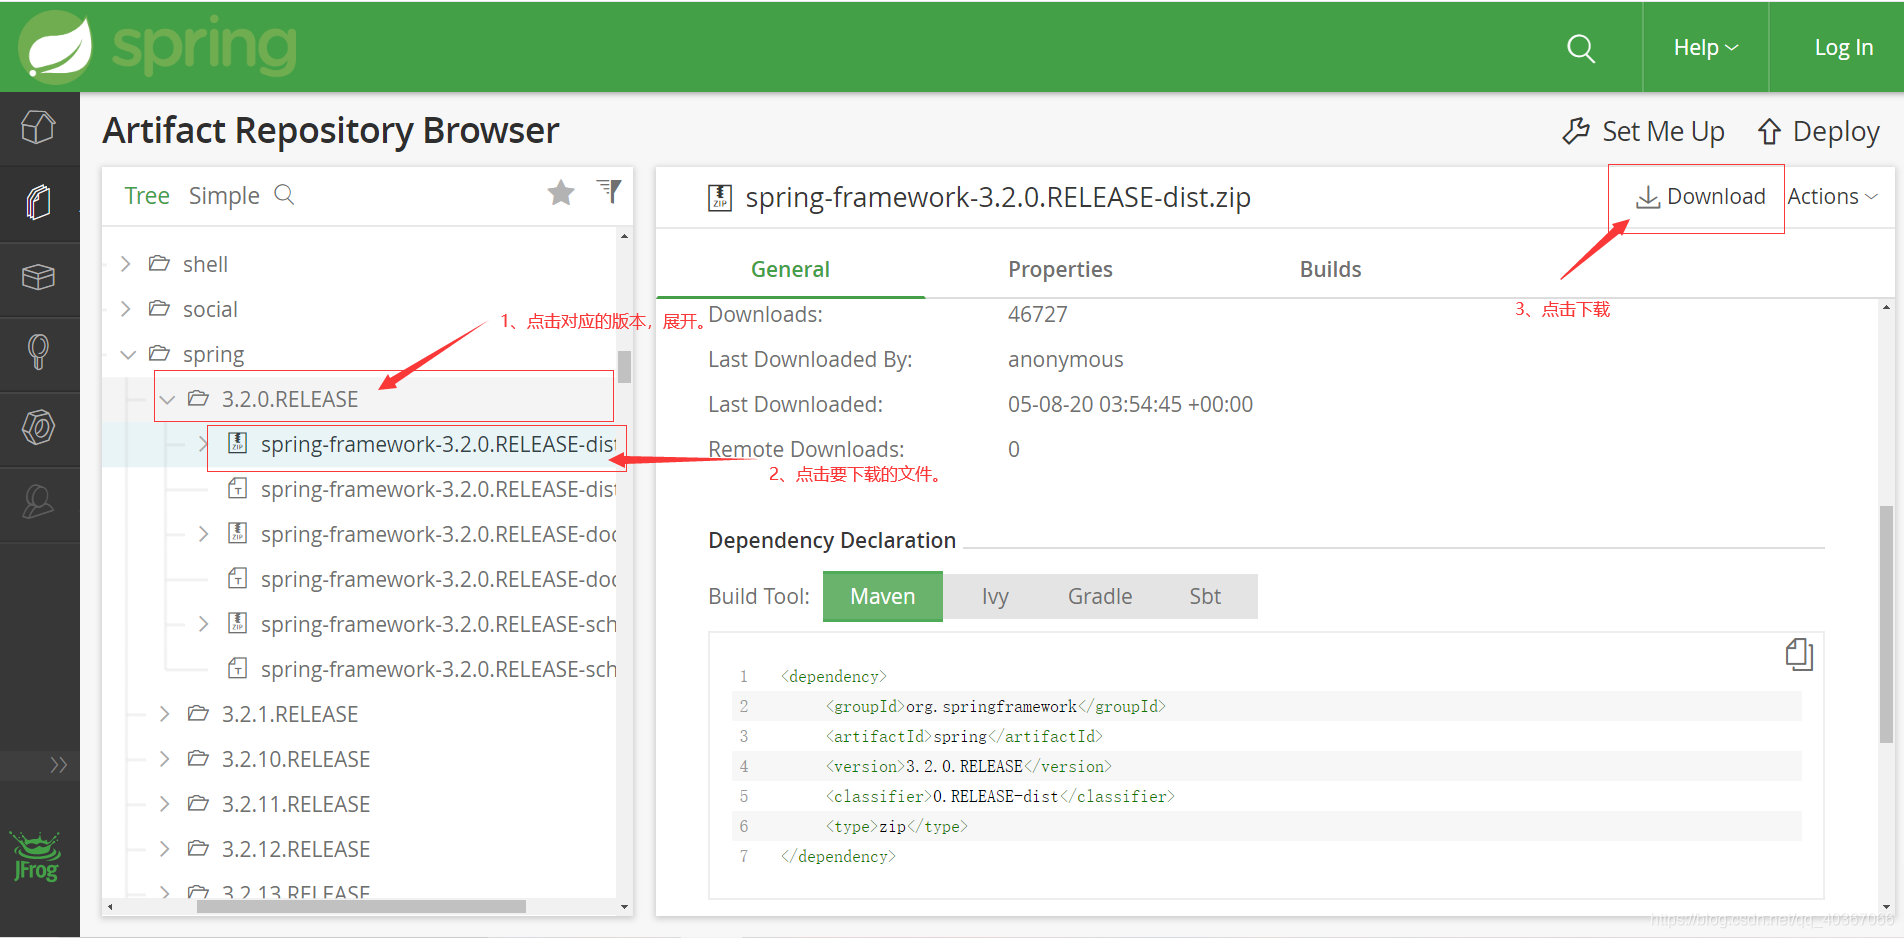
Task: Click the favorites star icon
Action: [x=561, y=193]
